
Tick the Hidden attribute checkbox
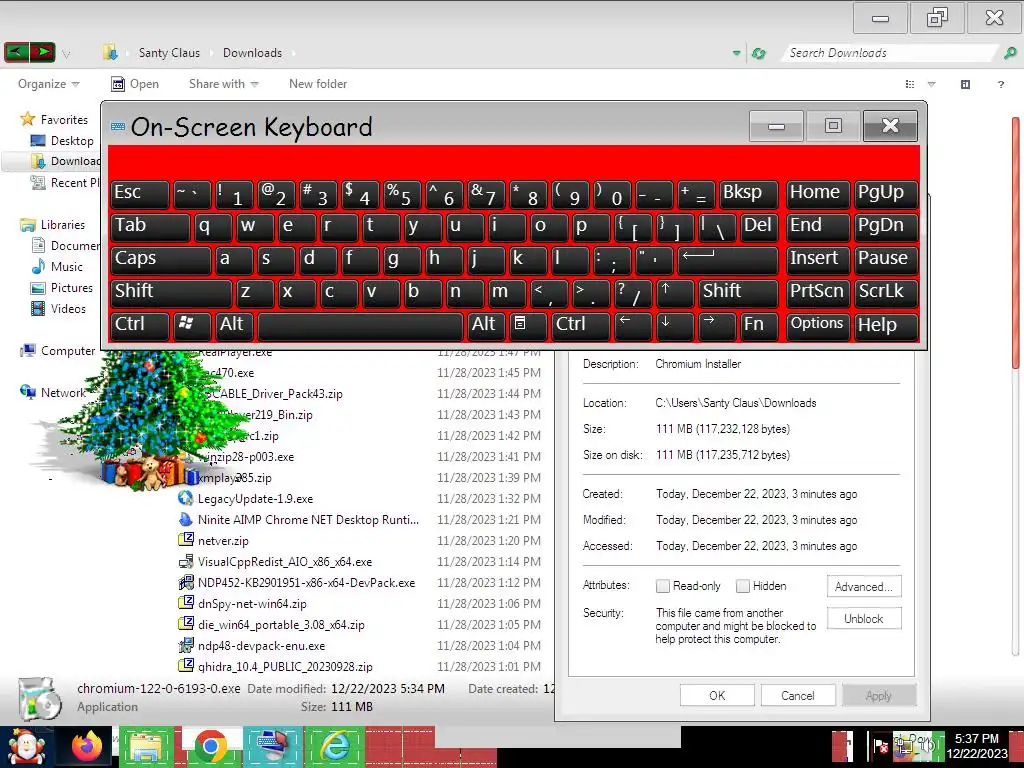[x=743, y=586]
